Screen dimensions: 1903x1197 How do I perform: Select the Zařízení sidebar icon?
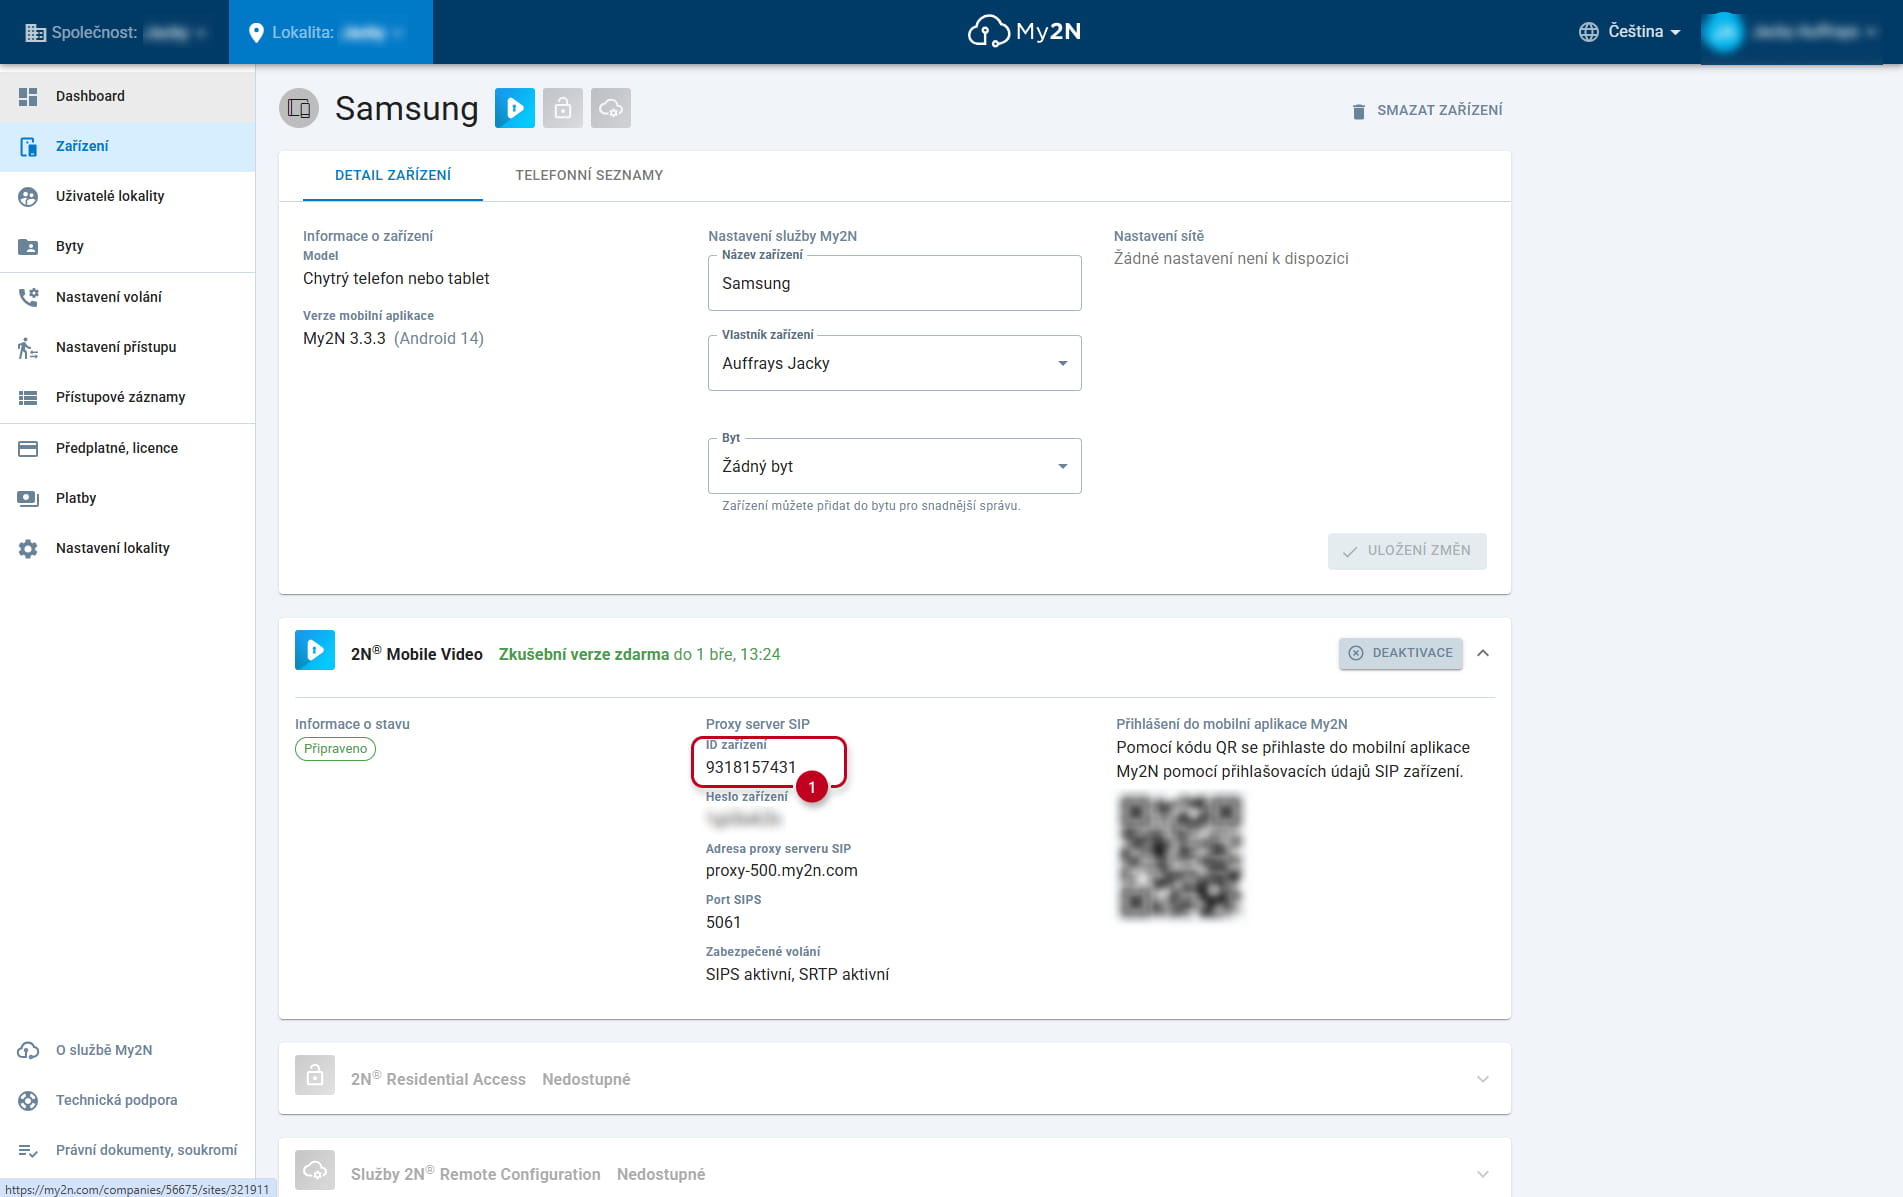pyautogui.click(x=28, y=147)
